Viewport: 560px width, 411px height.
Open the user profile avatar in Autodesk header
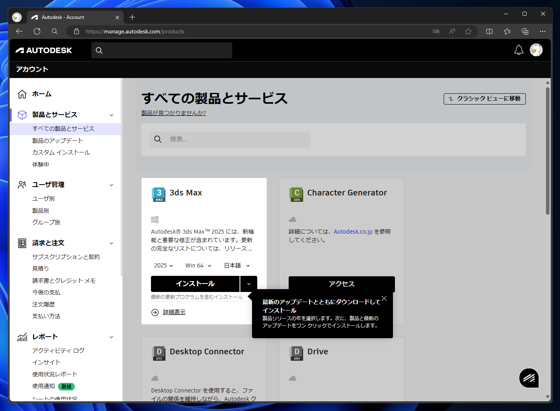click(x=536, y=50)
